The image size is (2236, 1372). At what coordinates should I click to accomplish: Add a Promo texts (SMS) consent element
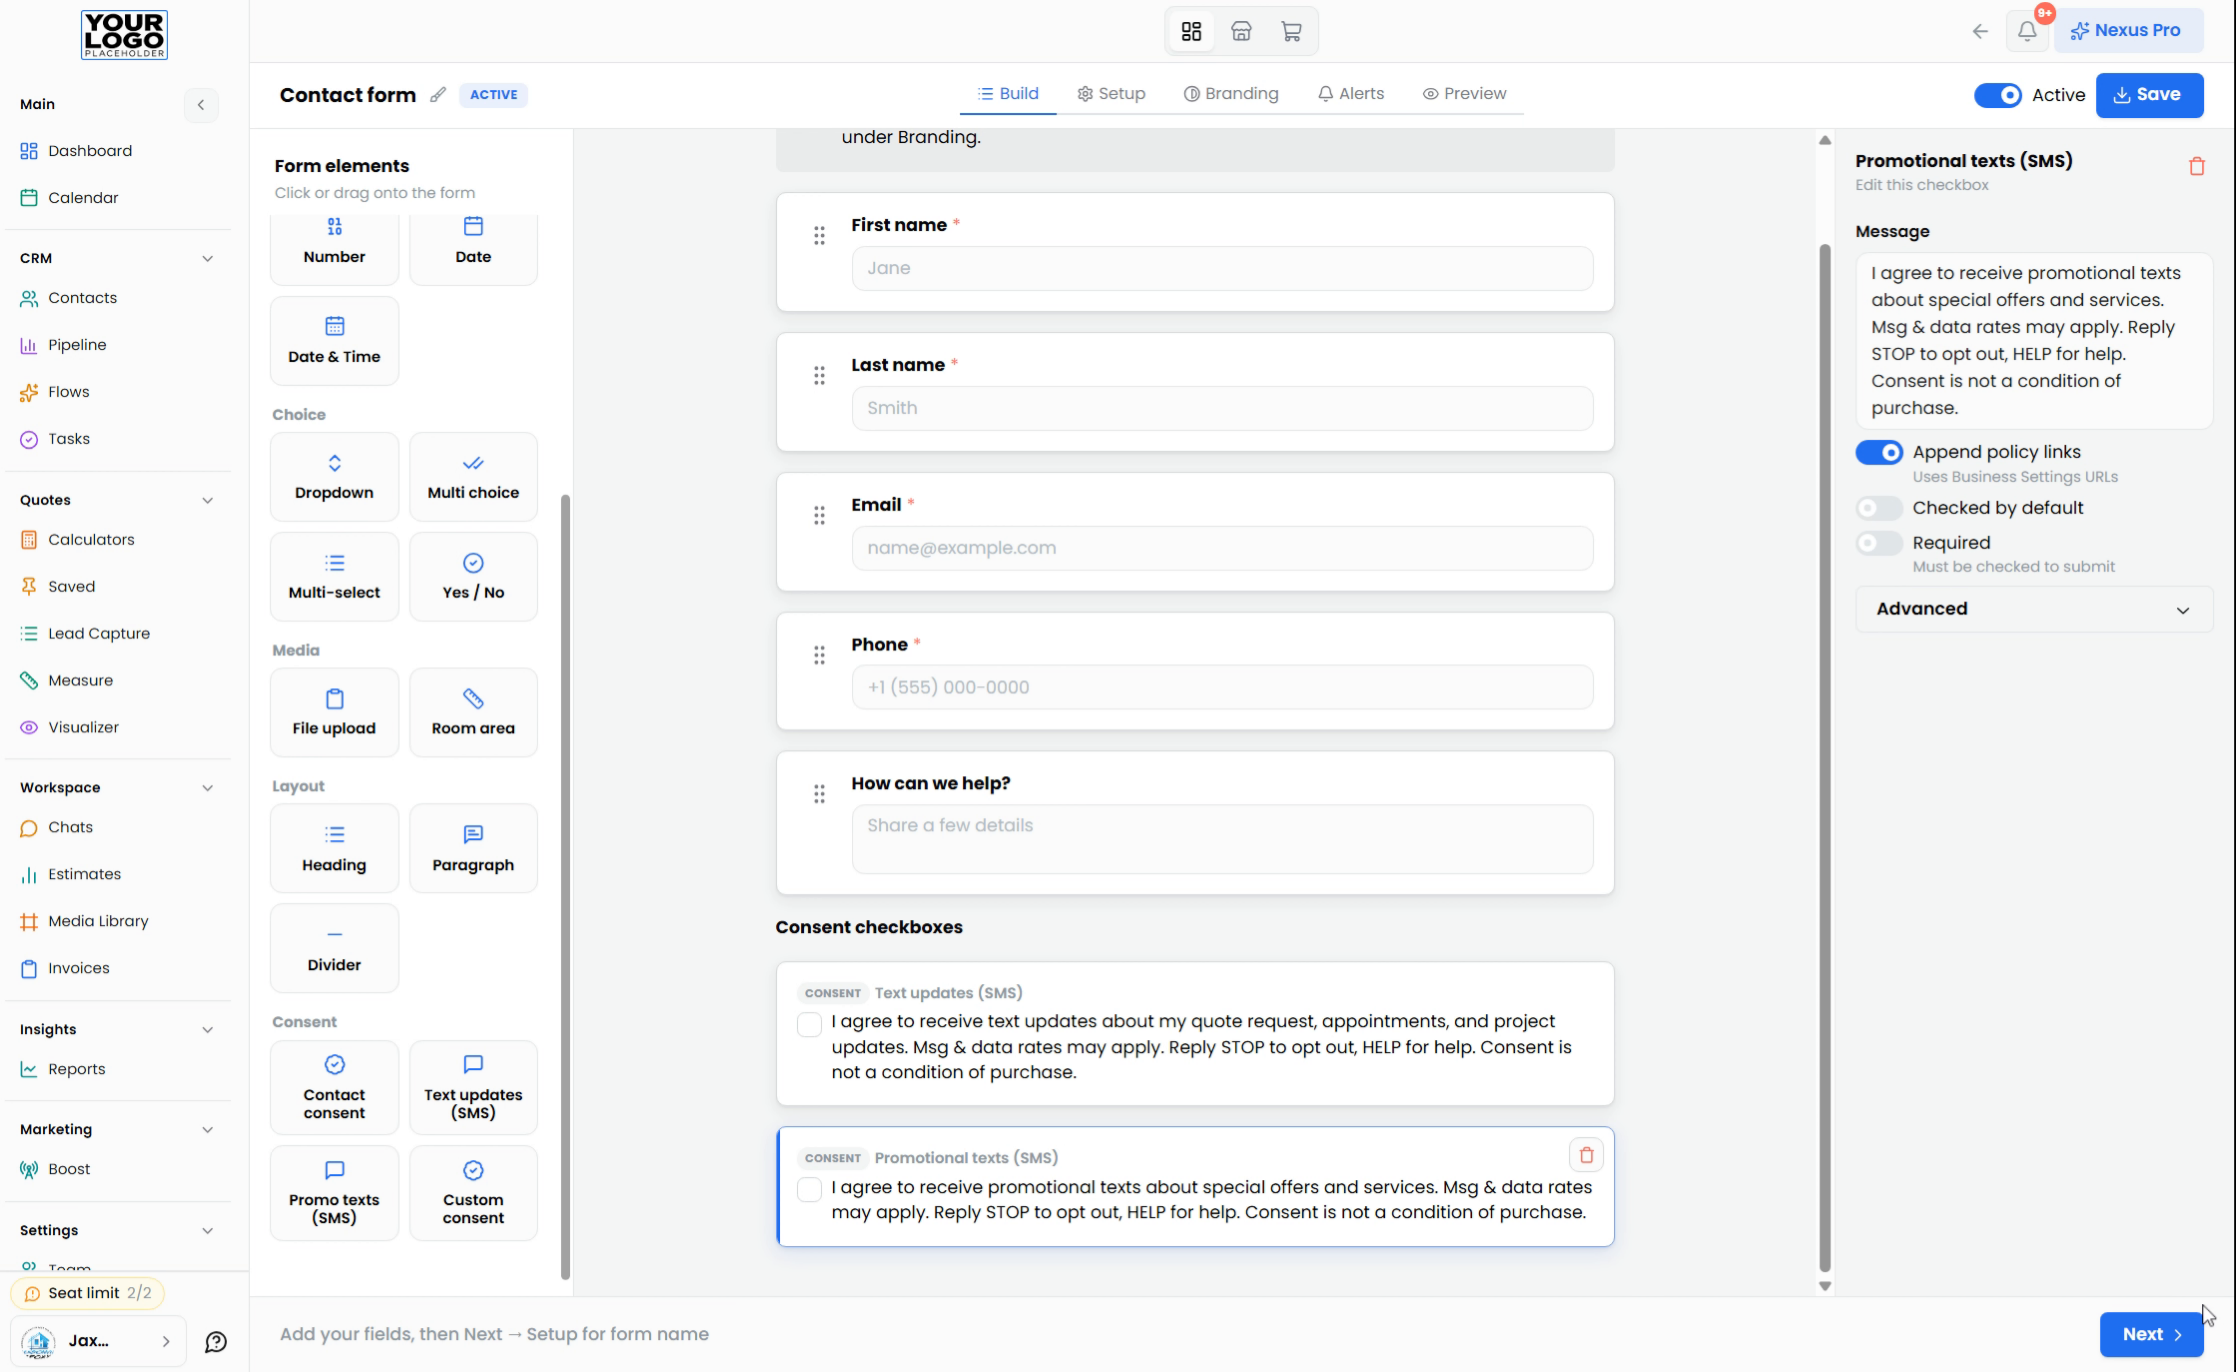pos(334,1193)
